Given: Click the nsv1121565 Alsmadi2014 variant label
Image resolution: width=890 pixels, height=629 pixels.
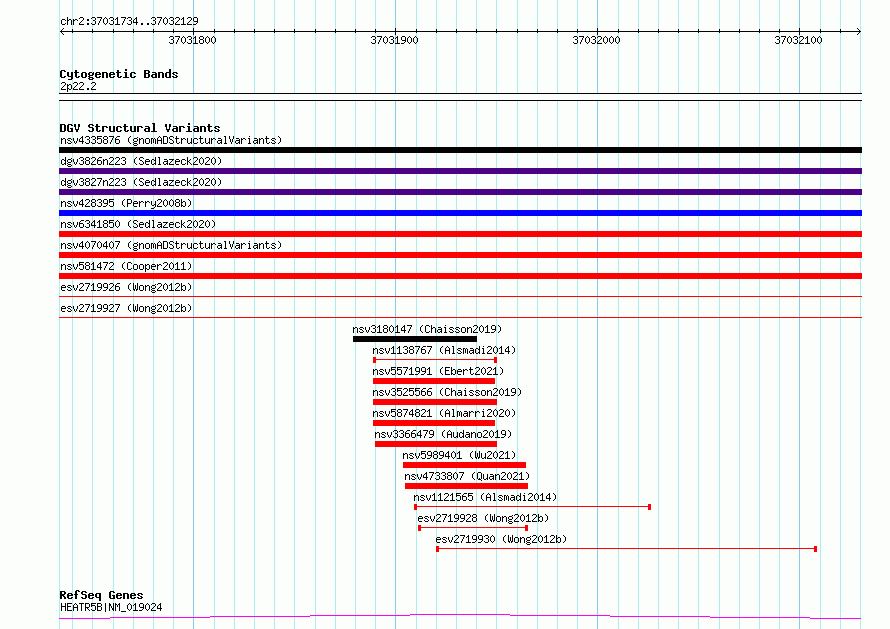Looking at the screenshot, I should tap(485, 497).
